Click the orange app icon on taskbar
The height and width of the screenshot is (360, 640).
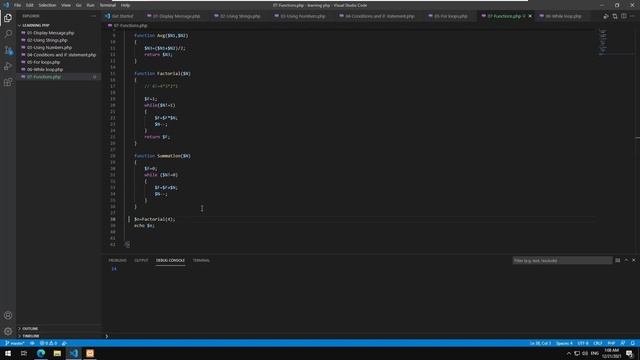coord(90,353)
